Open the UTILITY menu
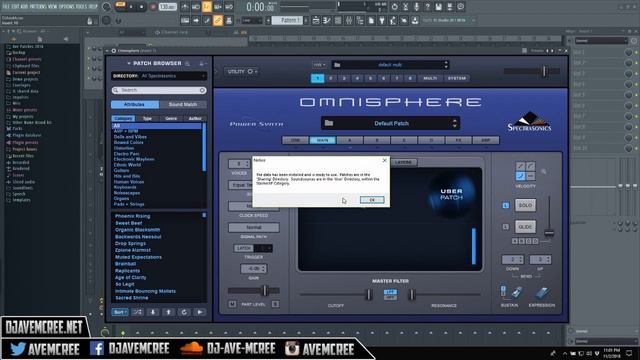640x360 pixels. pos(242,71)
